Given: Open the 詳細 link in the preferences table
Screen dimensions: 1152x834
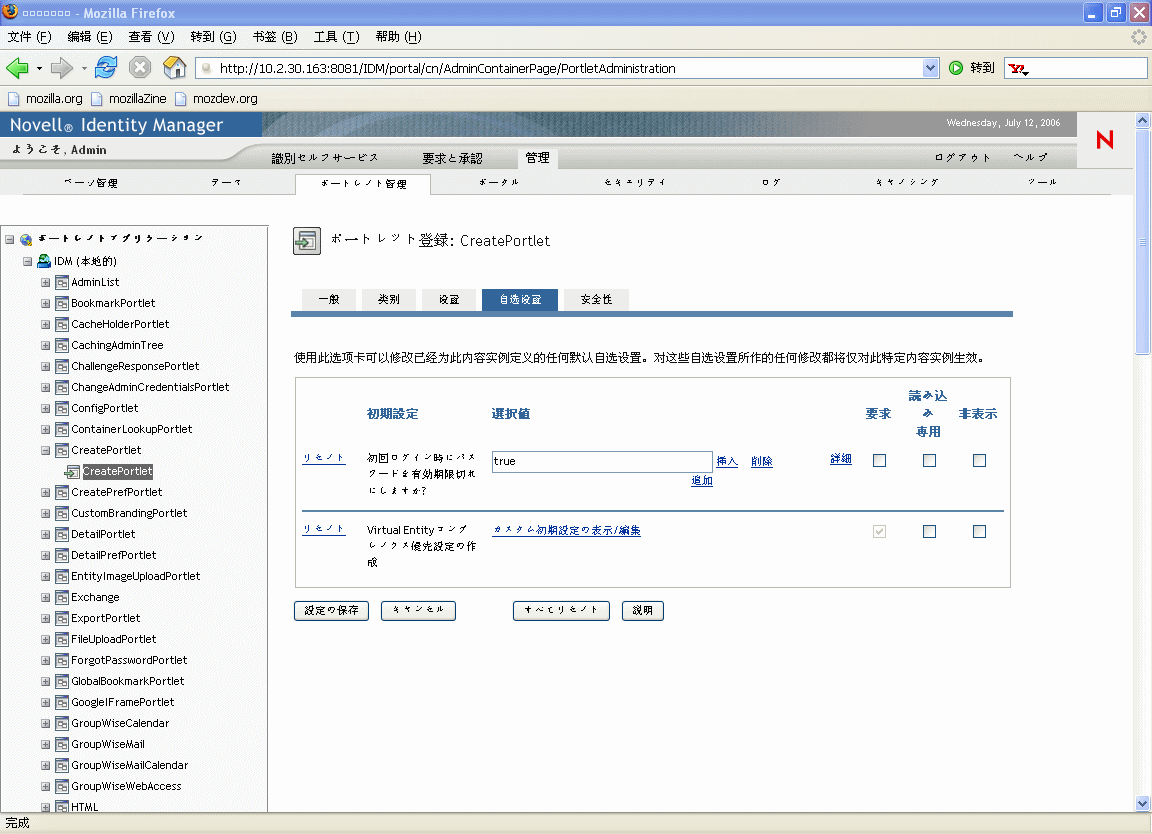Looking at the screenshot, I should click(x=840, y=459).
